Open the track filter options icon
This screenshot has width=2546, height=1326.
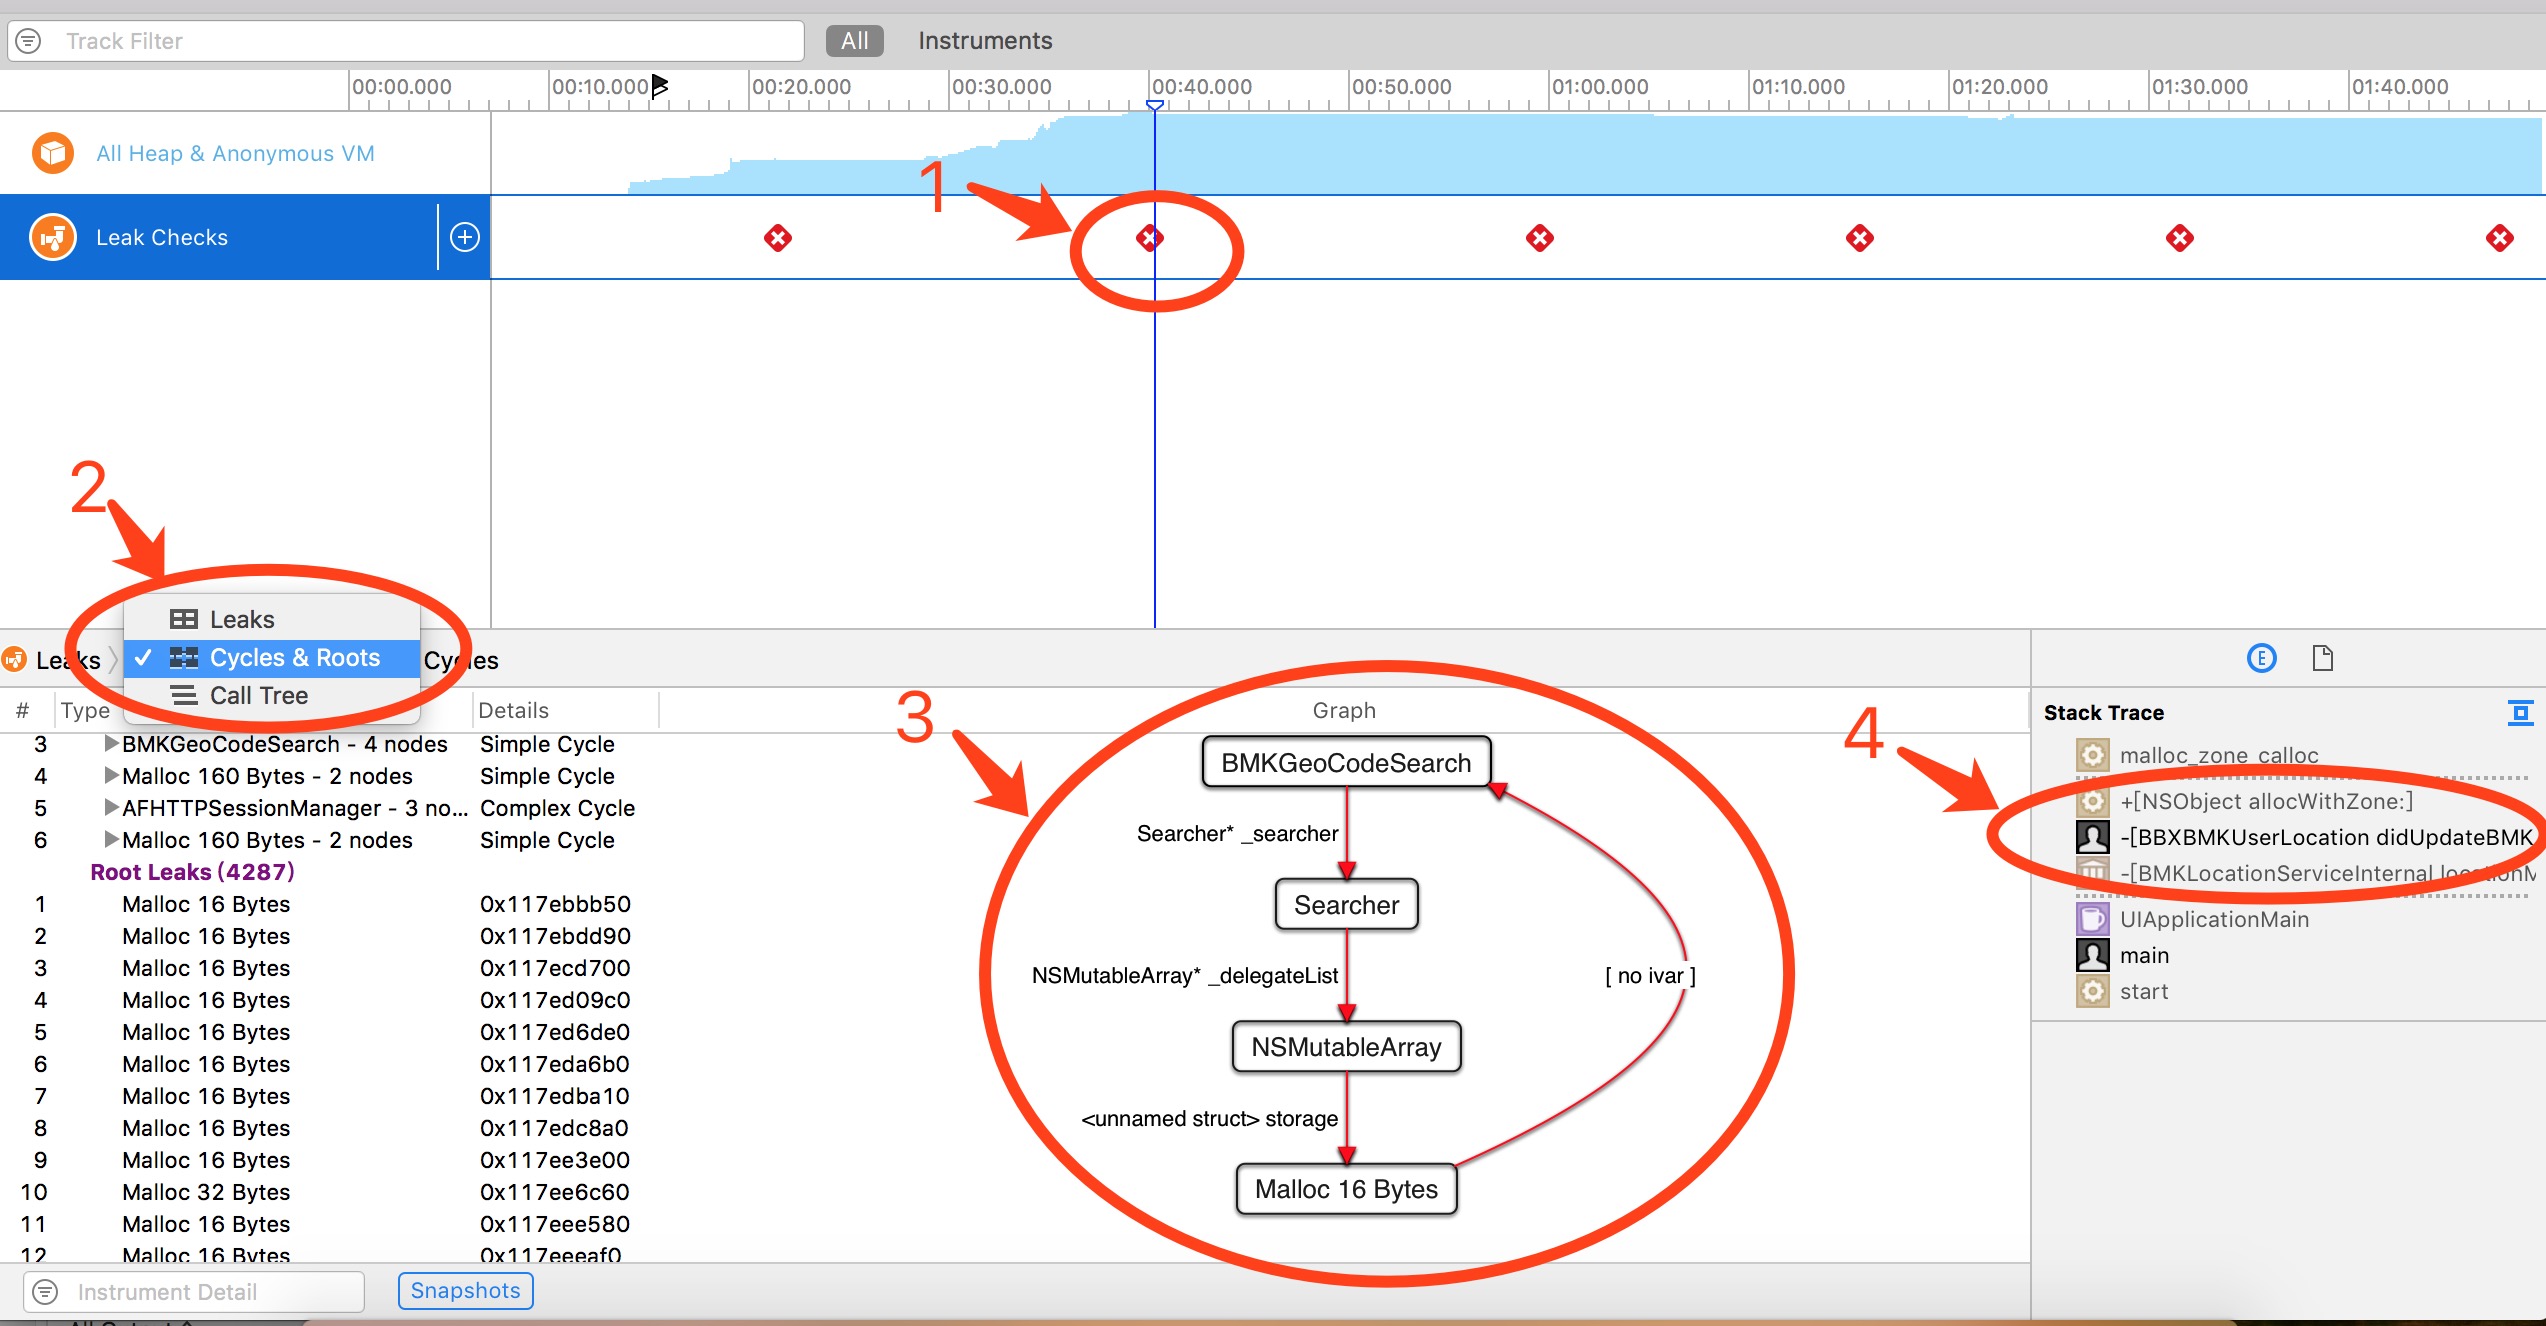(29, 41)
